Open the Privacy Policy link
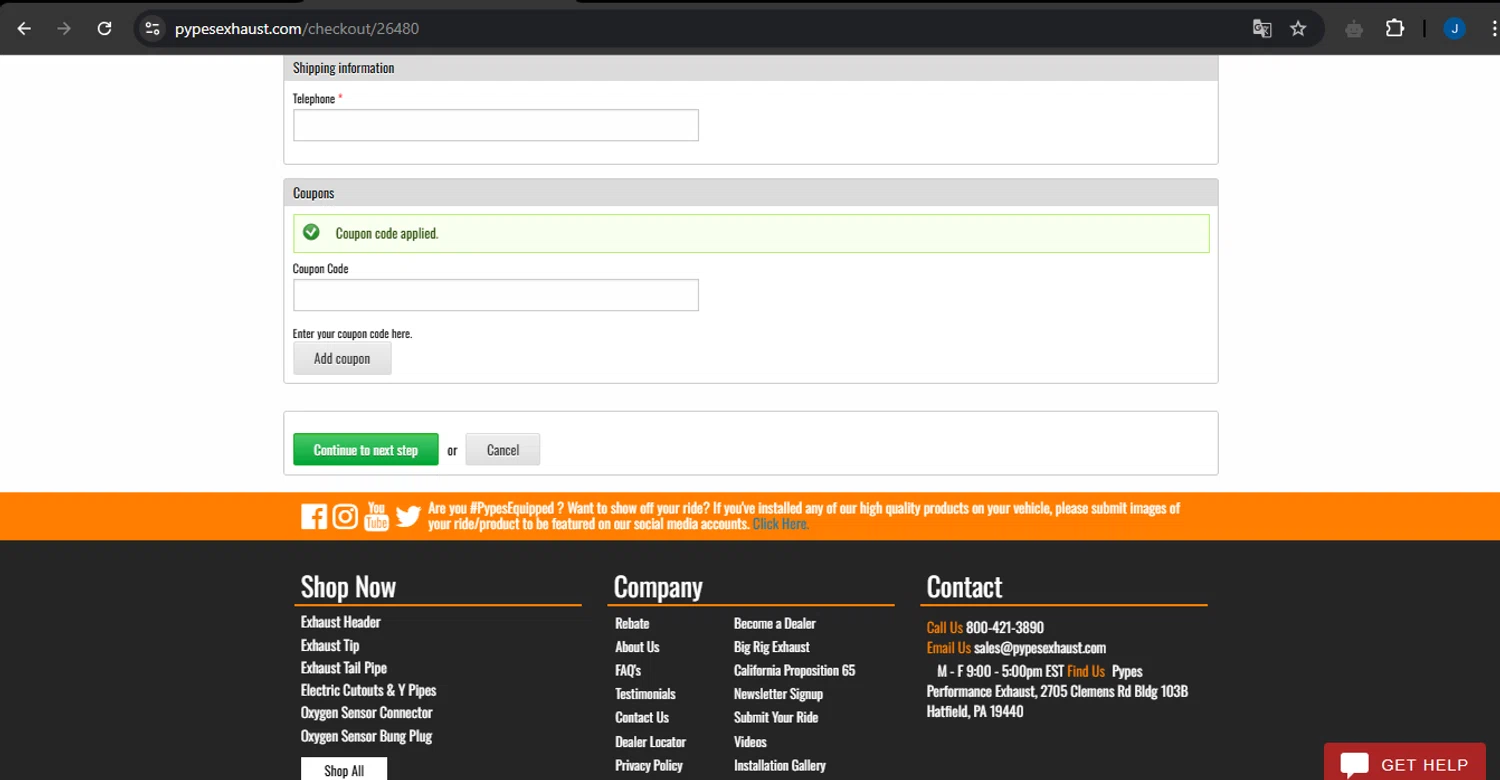 pos(649,765)
